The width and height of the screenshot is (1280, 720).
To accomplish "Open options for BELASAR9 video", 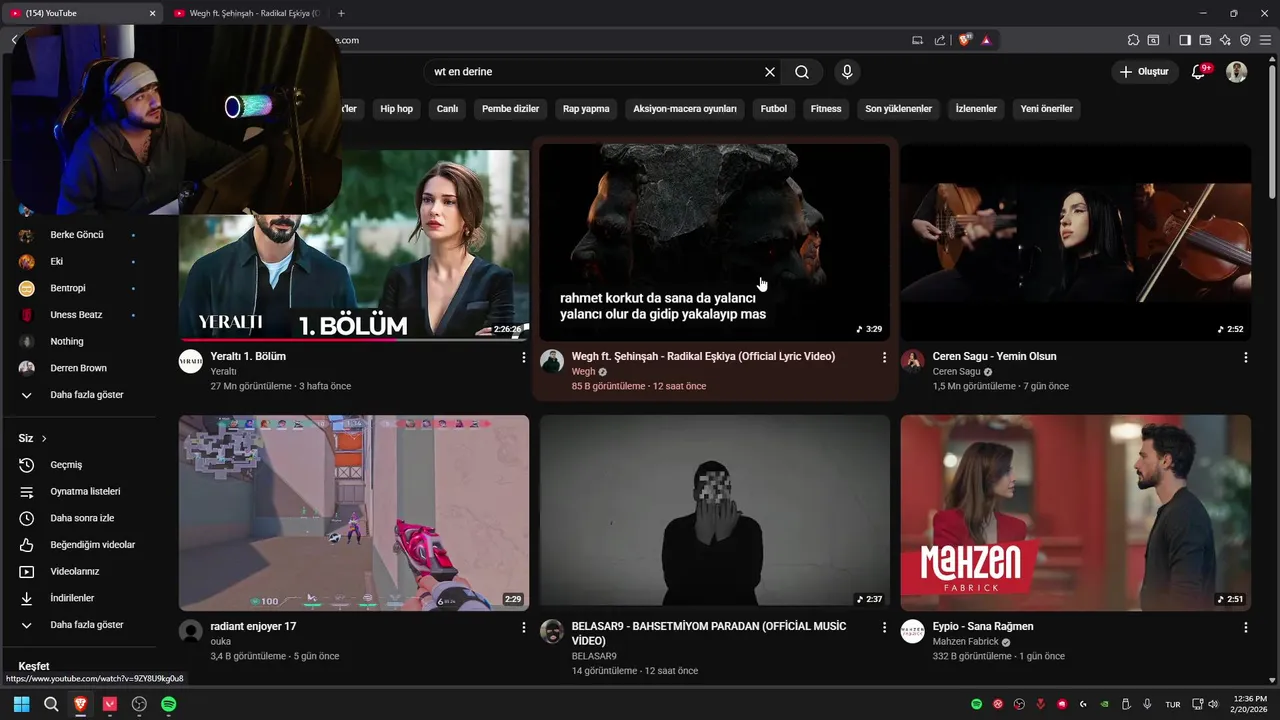I will (x=884, y=627).
